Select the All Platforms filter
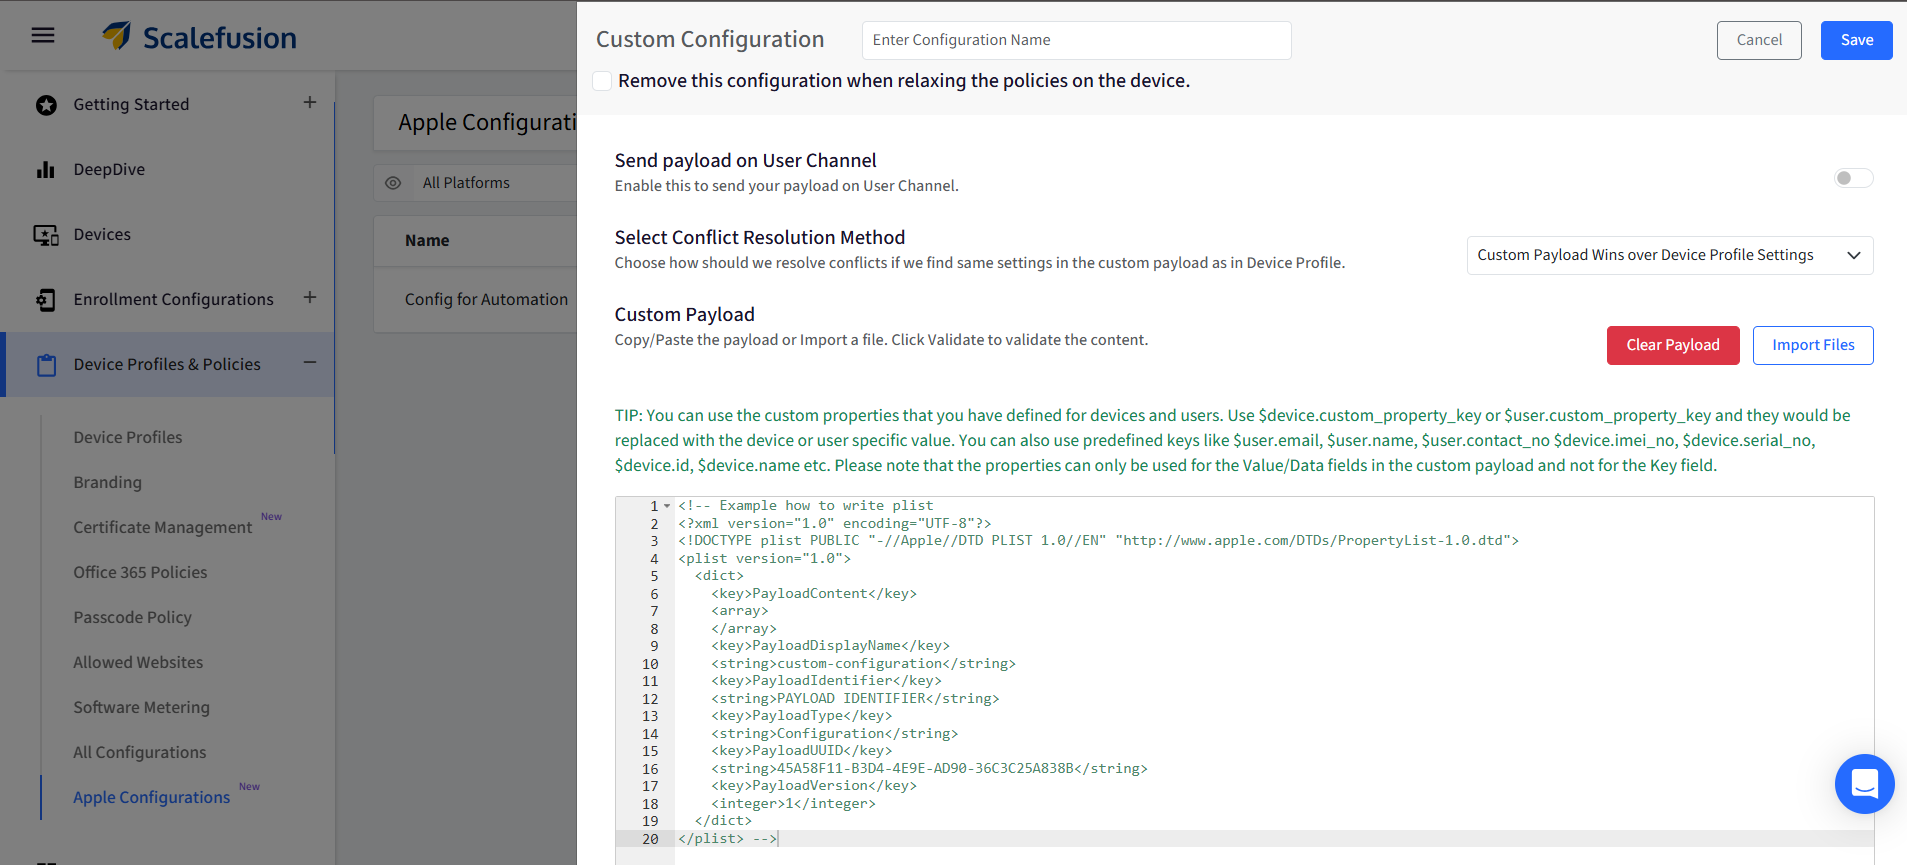This screenshot has height=865, width=1907. [x=466, y=183]
